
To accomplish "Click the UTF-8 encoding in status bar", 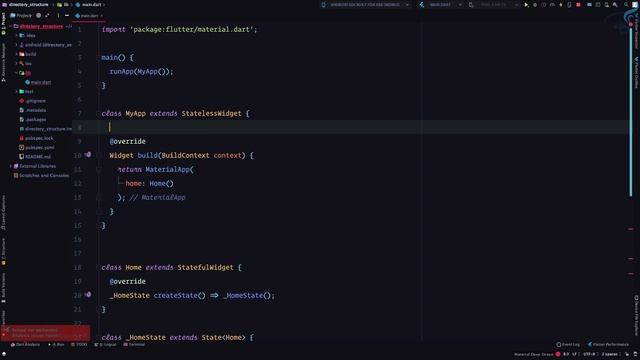I will [589, 354].
